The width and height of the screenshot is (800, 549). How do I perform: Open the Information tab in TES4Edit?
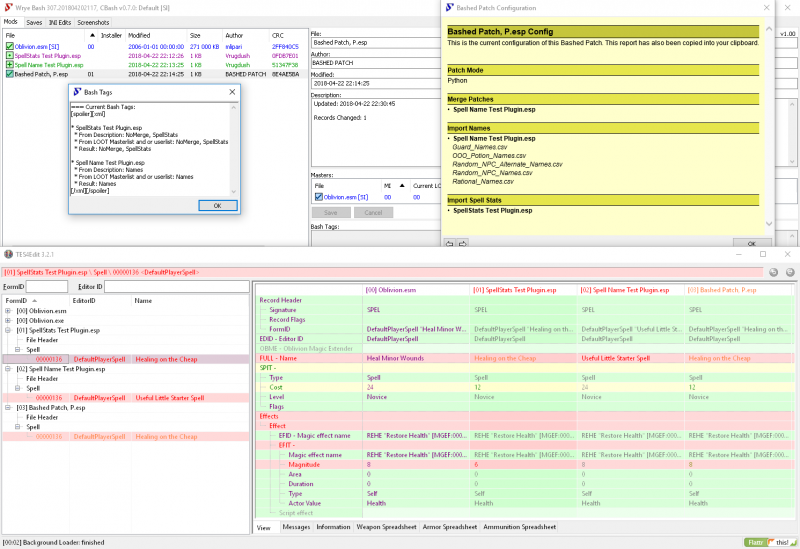point(333,527)
